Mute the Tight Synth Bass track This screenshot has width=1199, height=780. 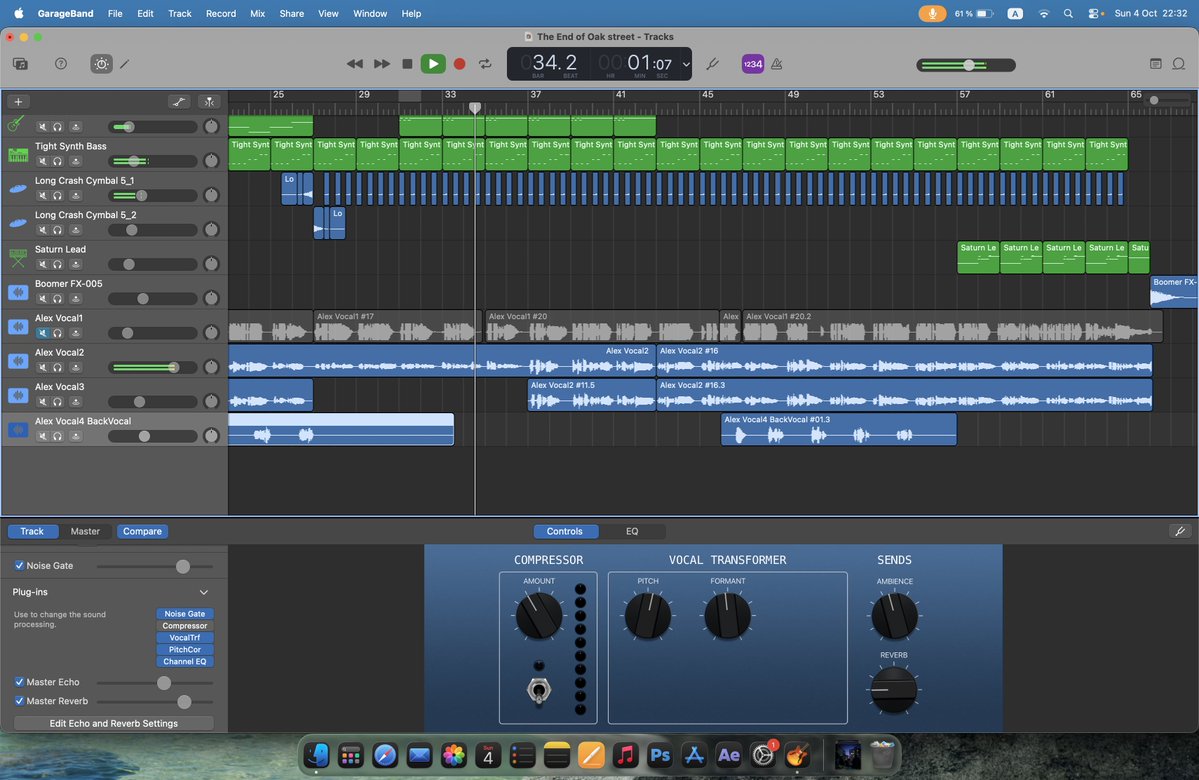(43, 161)
